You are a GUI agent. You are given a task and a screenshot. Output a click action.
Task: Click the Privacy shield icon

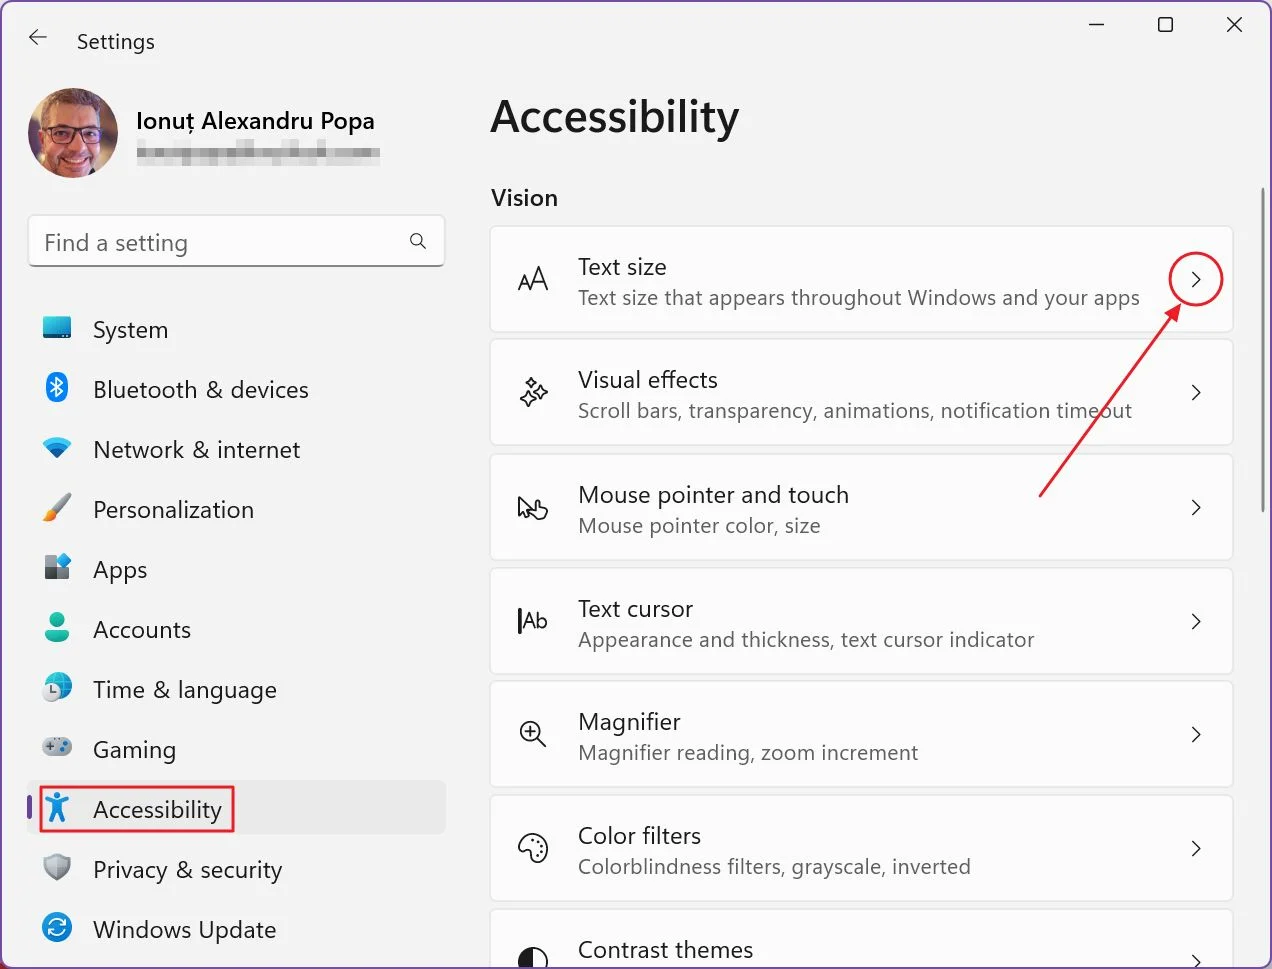click(57, 867)
